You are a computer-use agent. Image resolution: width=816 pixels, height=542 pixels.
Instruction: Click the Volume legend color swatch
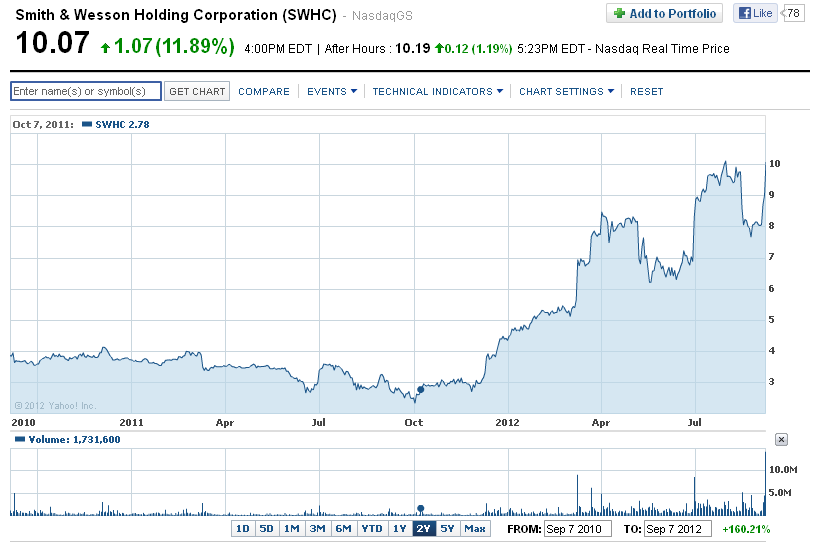tap(20, 439)
